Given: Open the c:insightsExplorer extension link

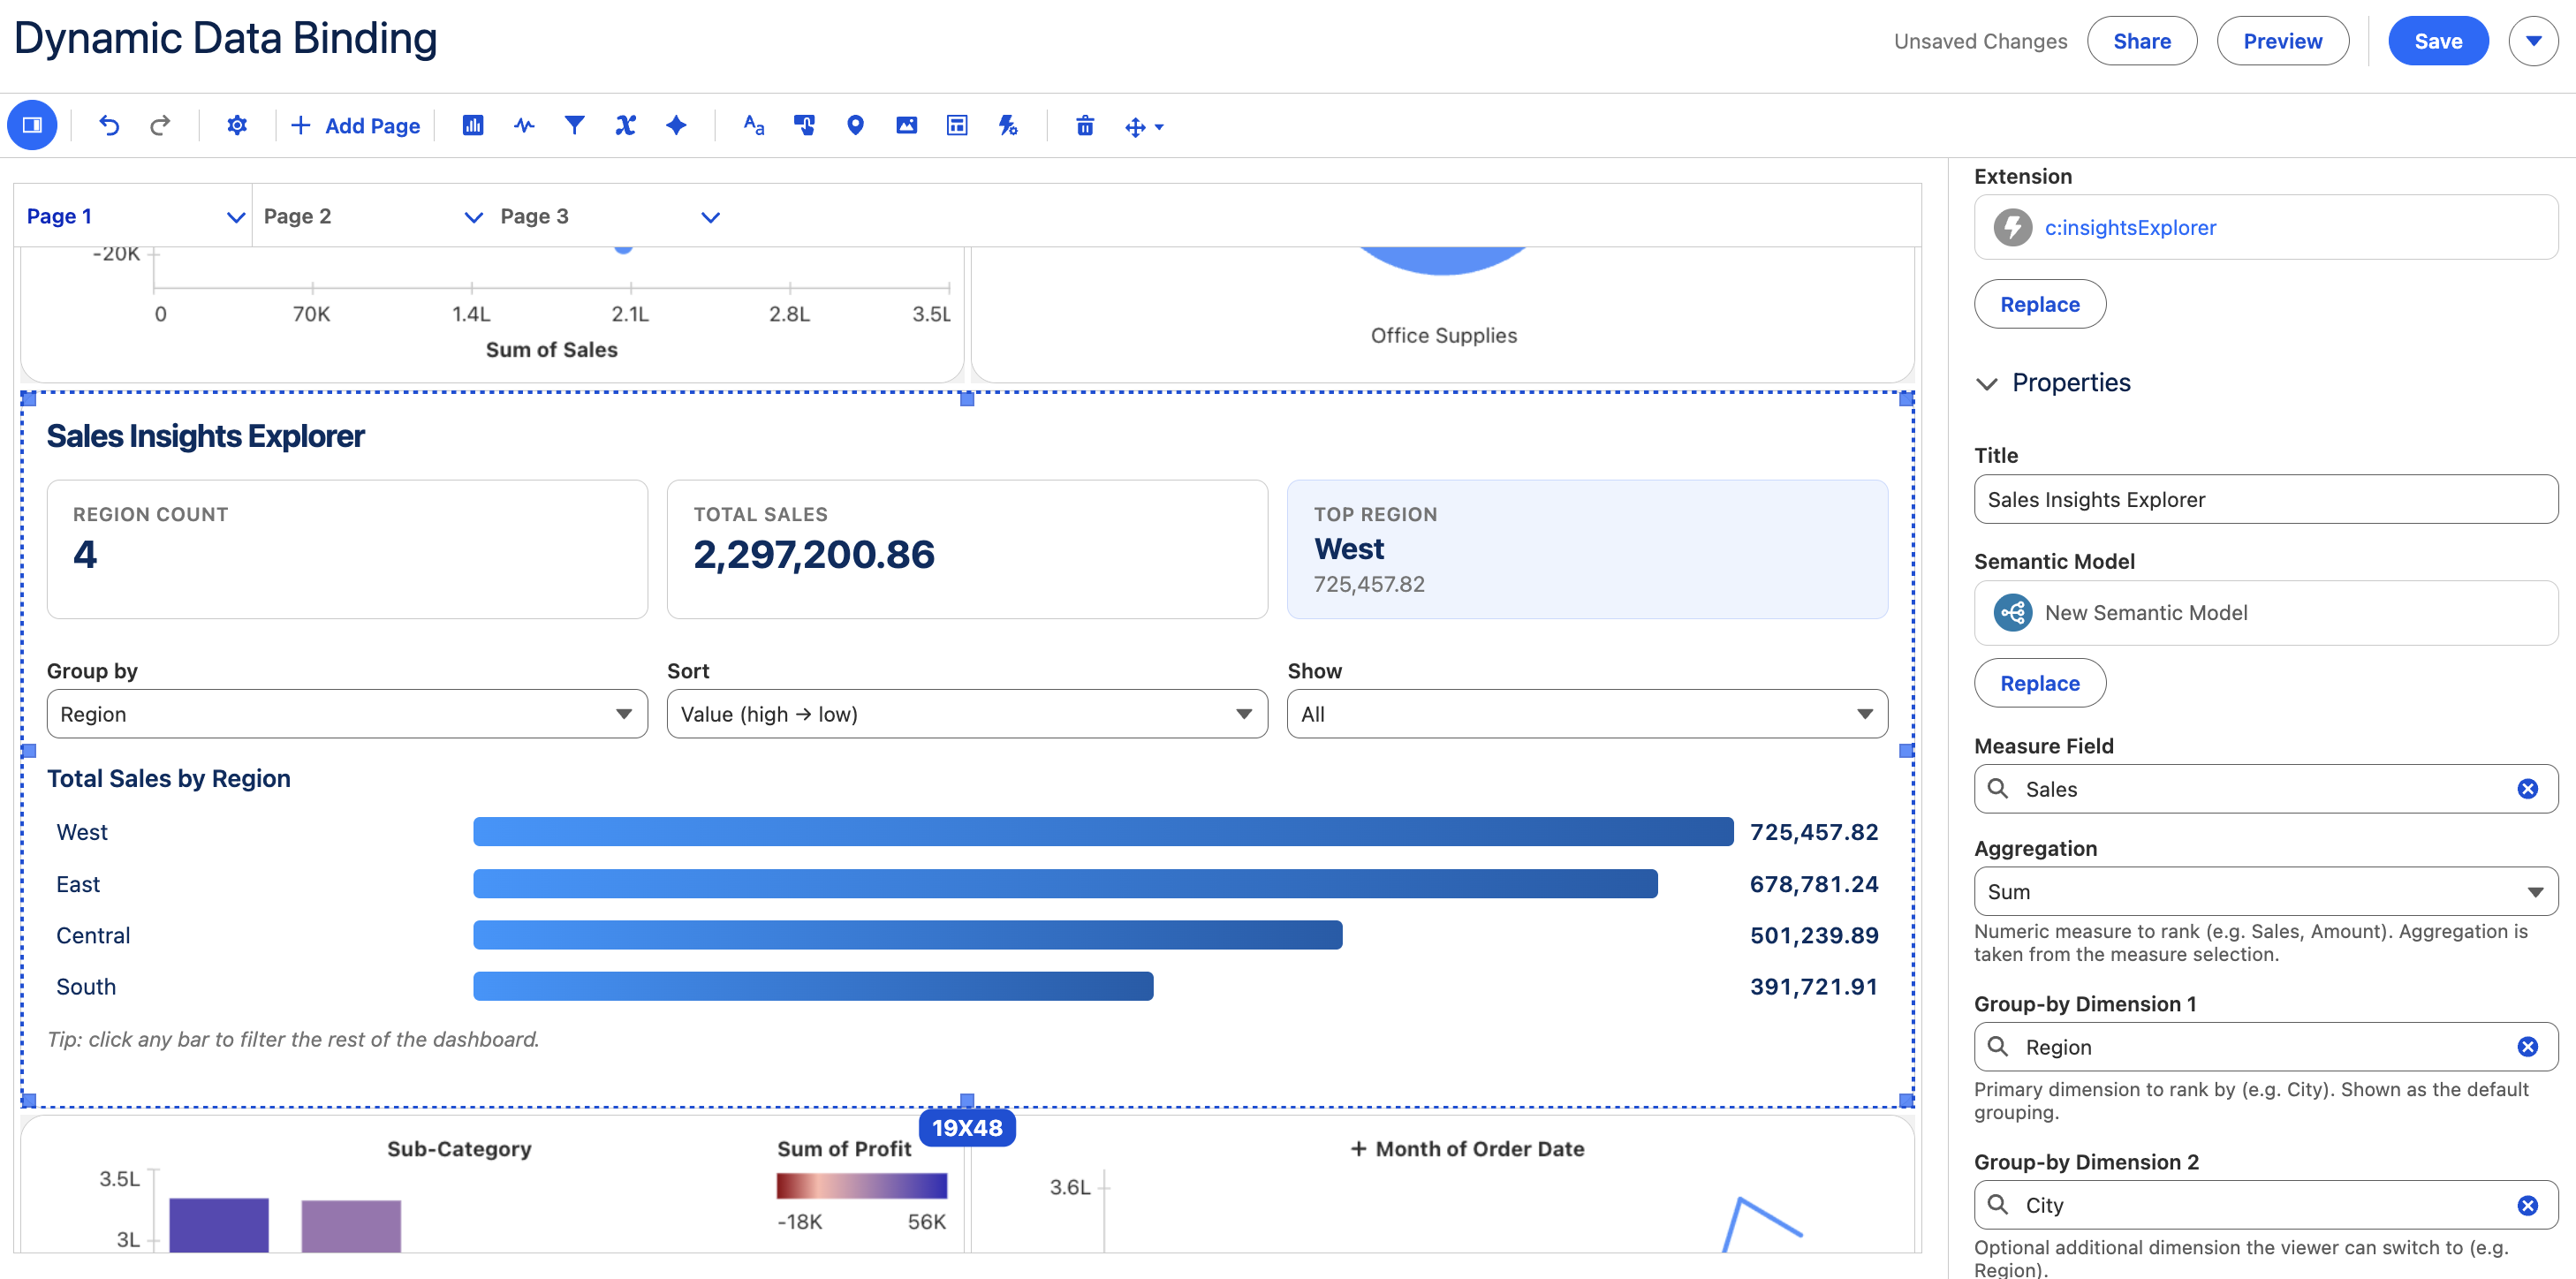Looking at the screenshot, I should [2130, 227].
